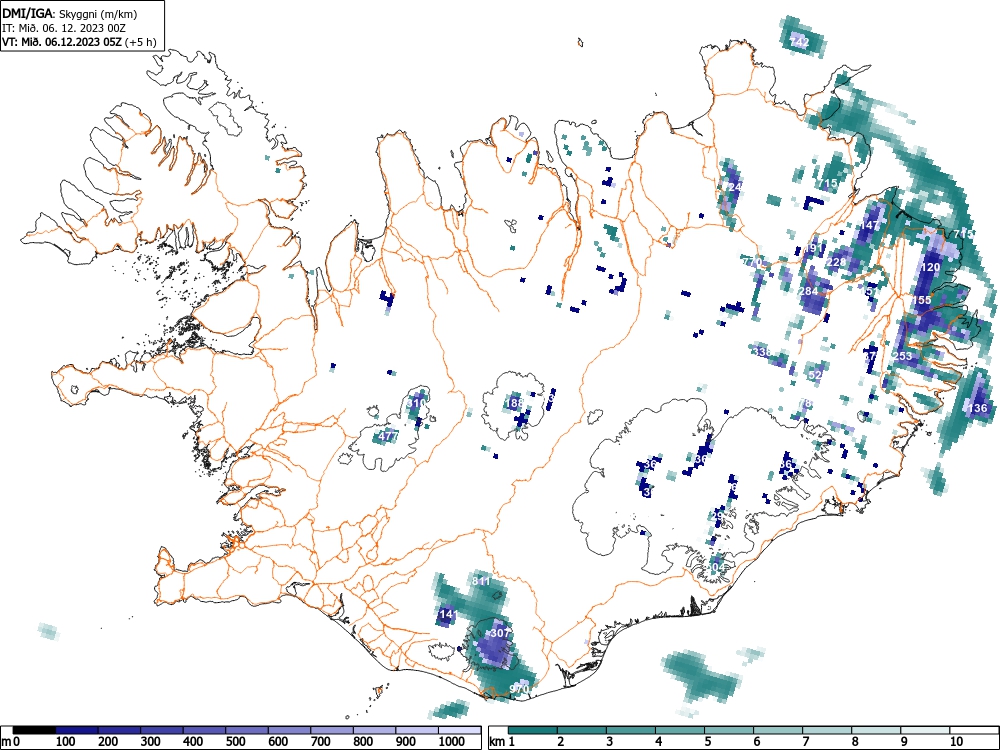Click the '477' value on the western glacier
The height and width of the screenshot is (750, 1000).
pos(388,437)
